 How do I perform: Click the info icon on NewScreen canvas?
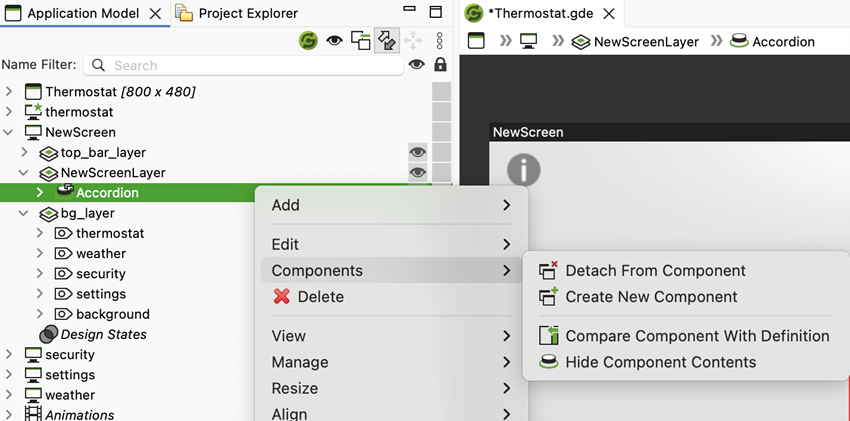[x=524, y=170]
